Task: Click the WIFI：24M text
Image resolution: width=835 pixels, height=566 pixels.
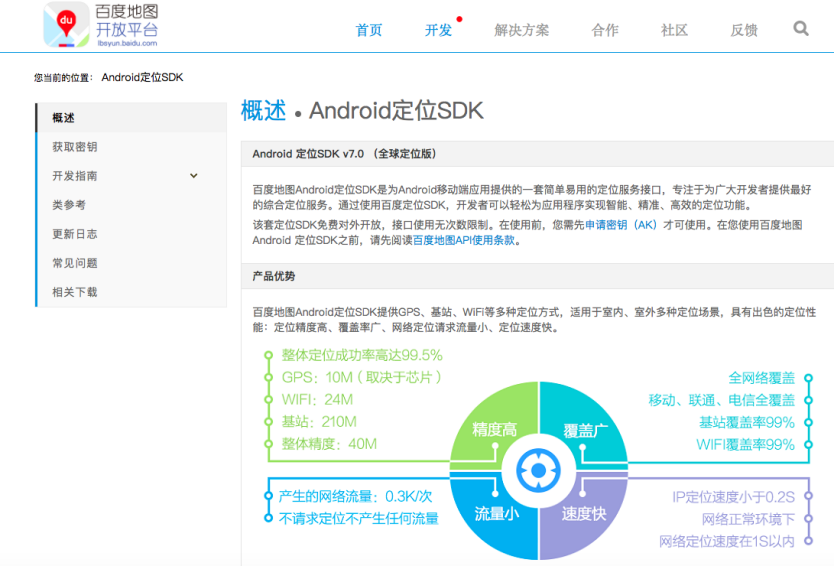Action: pyautogui.click(x=317, y=400)
